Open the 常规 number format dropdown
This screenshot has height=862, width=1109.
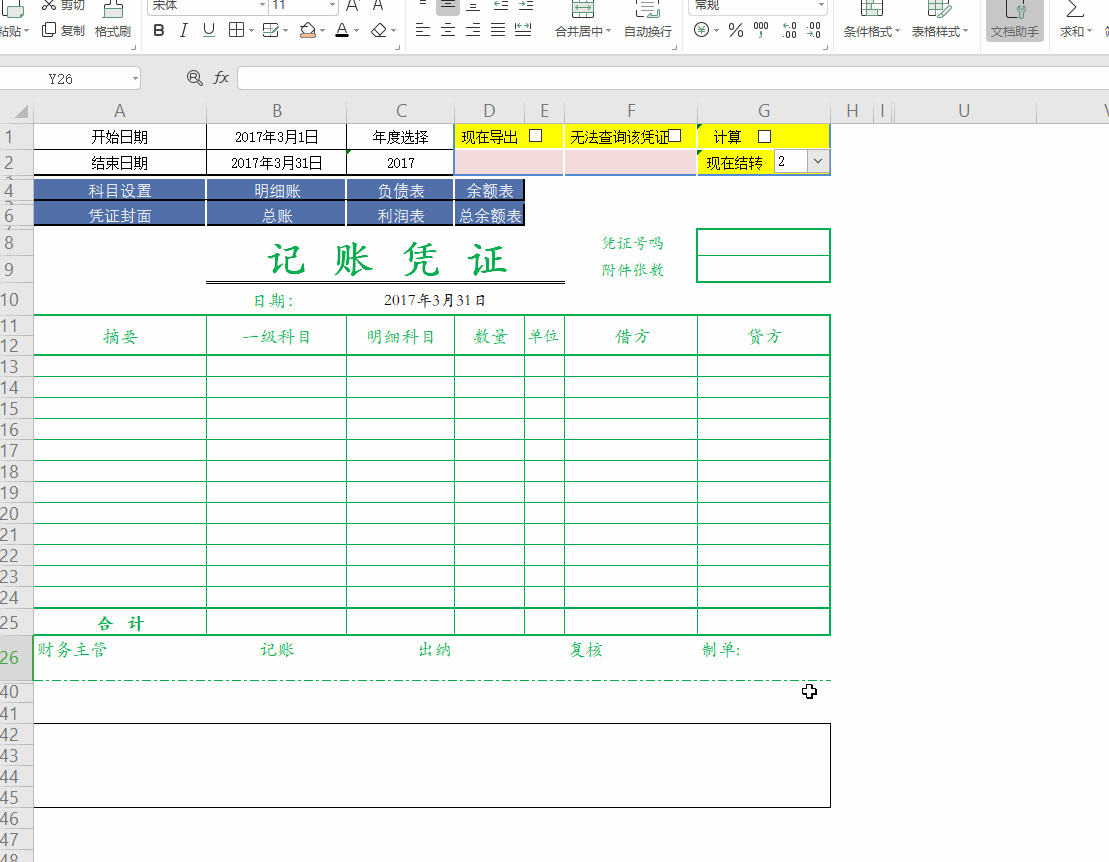pos(820,6)
